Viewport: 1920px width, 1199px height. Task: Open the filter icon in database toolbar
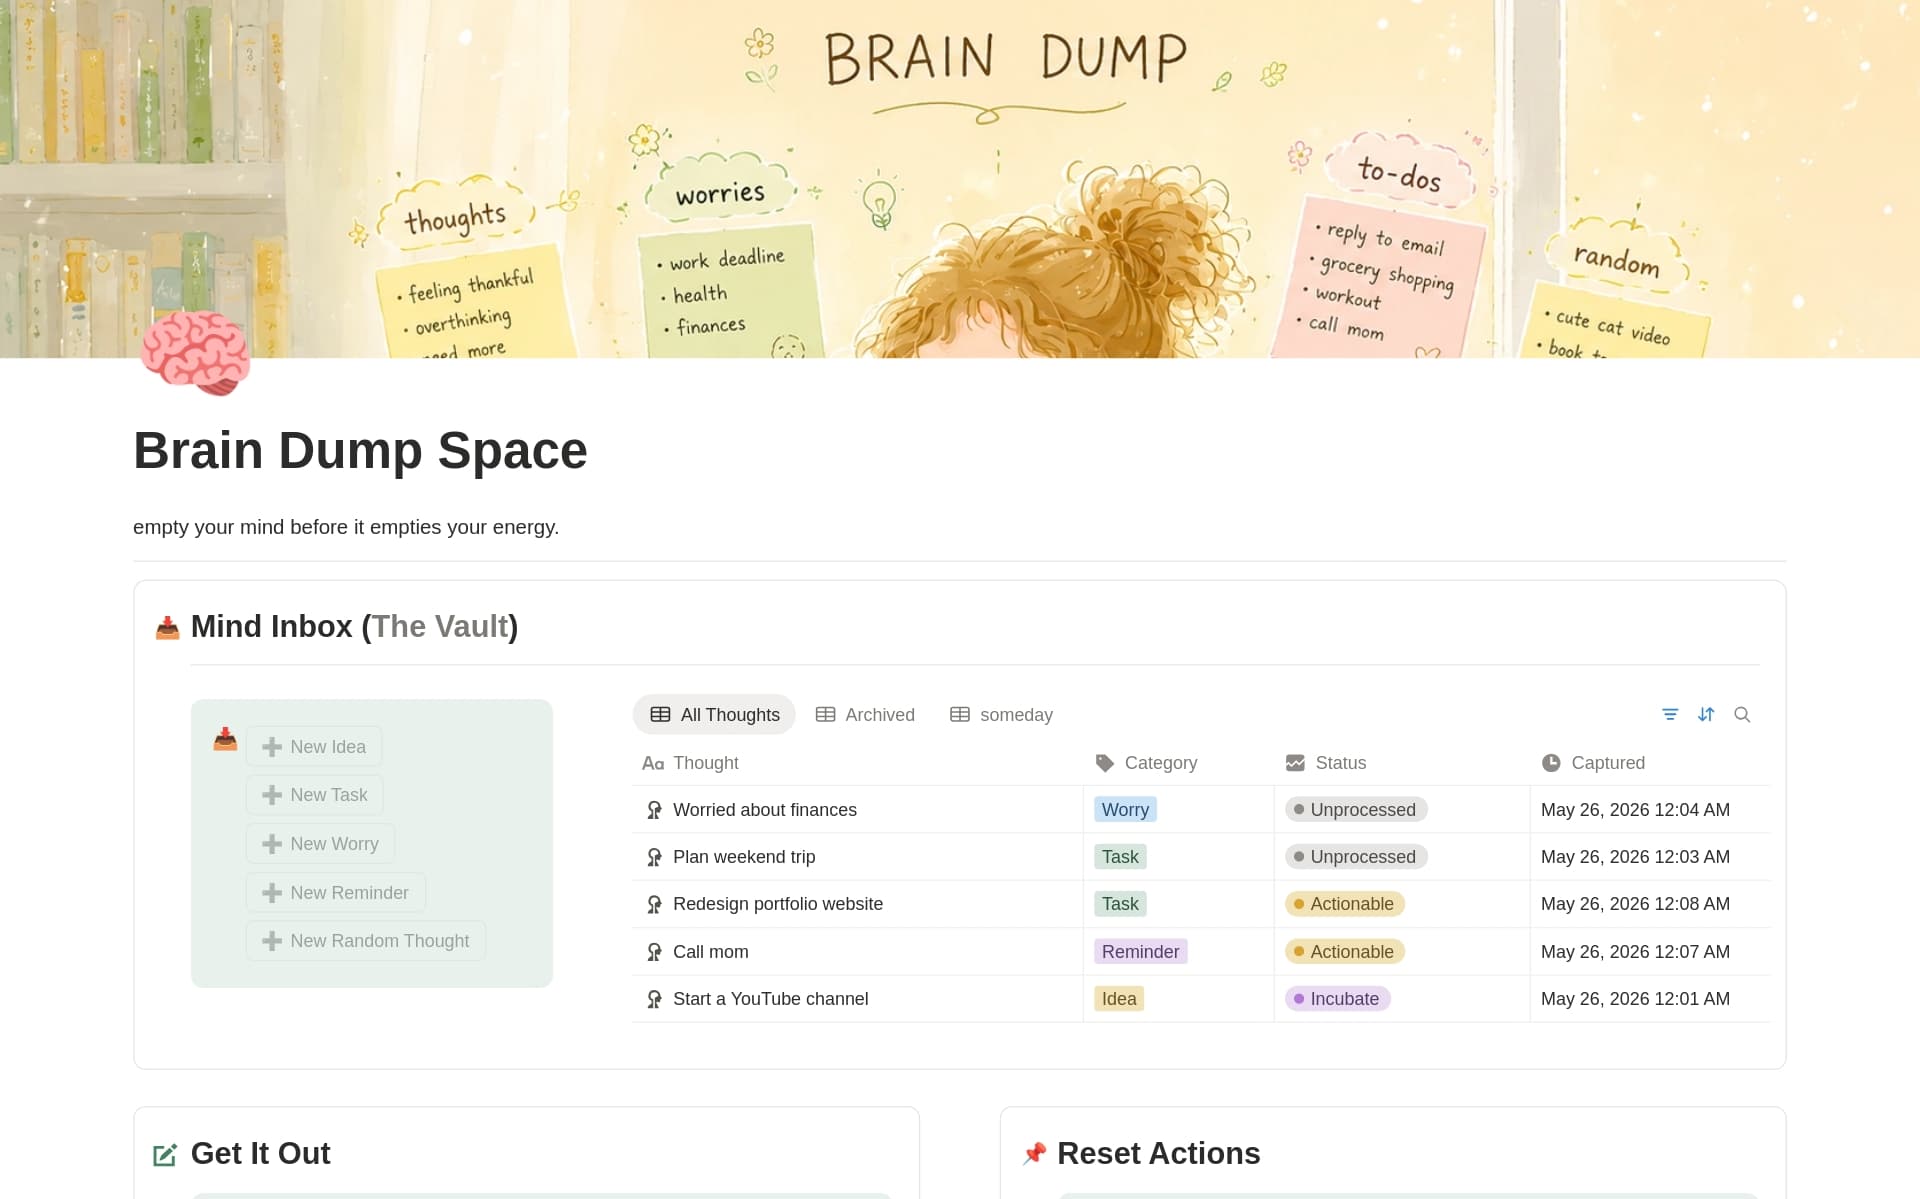[1670, 714]
